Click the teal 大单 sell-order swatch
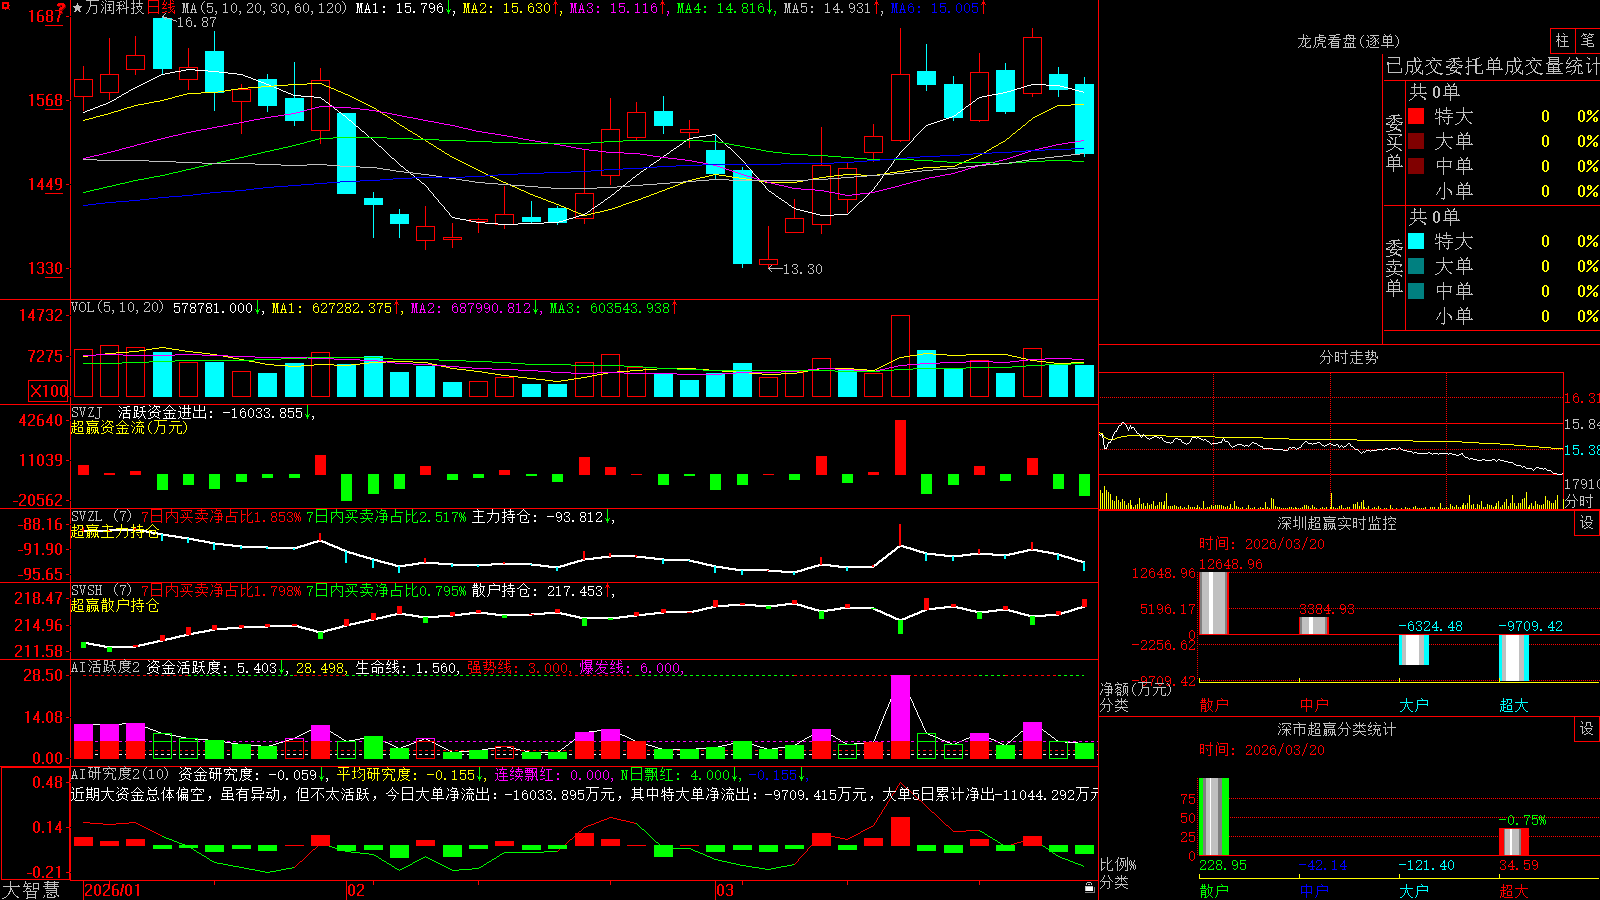The height and width of the screenshot is (900, 1600). (x=1416, y=266)
